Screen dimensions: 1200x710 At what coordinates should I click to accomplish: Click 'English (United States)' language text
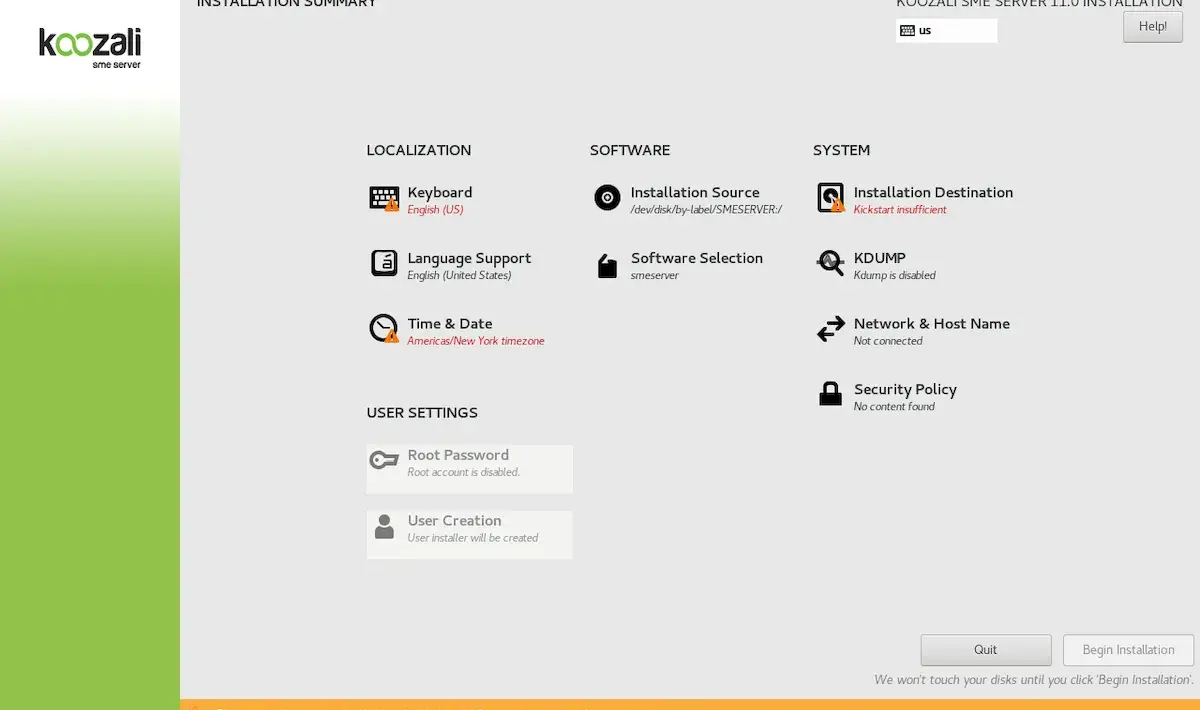(x=459, y=275)
